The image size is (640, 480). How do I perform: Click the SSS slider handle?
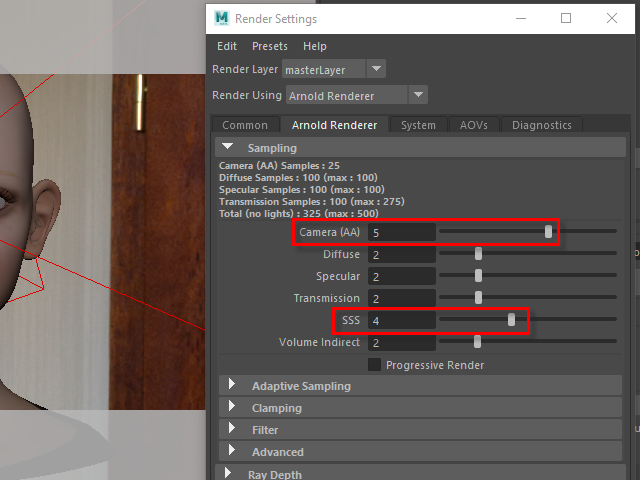pyautogui.click(x=512, y=320)
